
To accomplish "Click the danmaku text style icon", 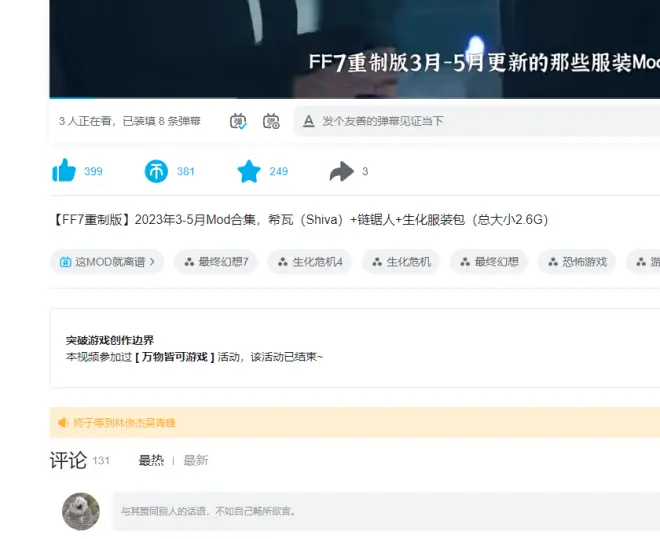I will tap(307, 121).
